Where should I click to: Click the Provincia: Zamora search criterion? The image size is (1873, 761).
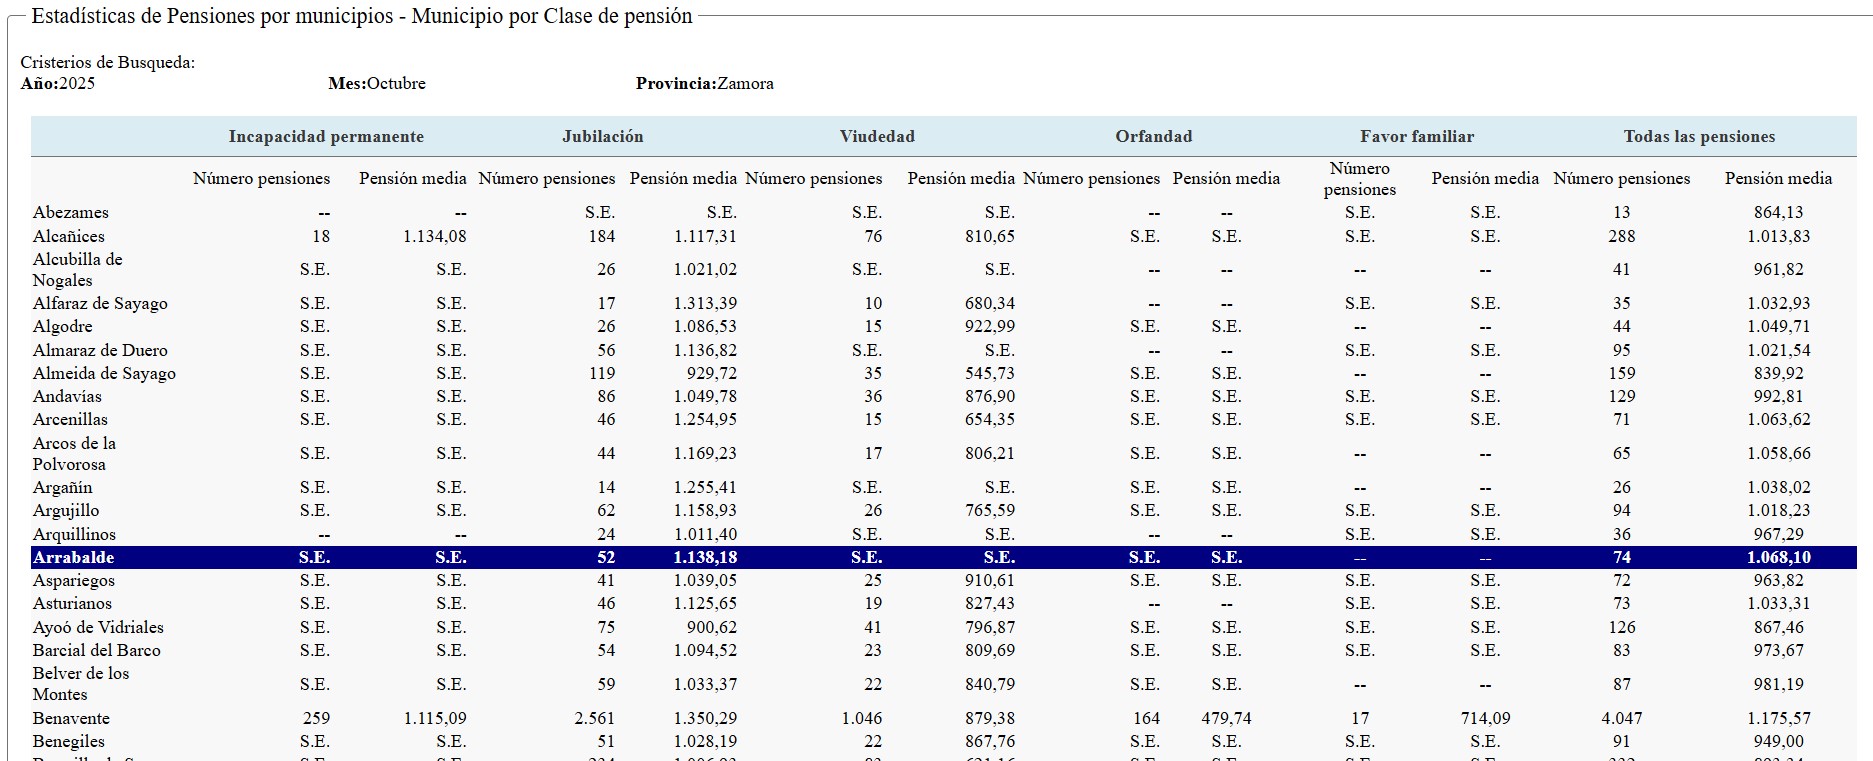[x=704, y=84]
